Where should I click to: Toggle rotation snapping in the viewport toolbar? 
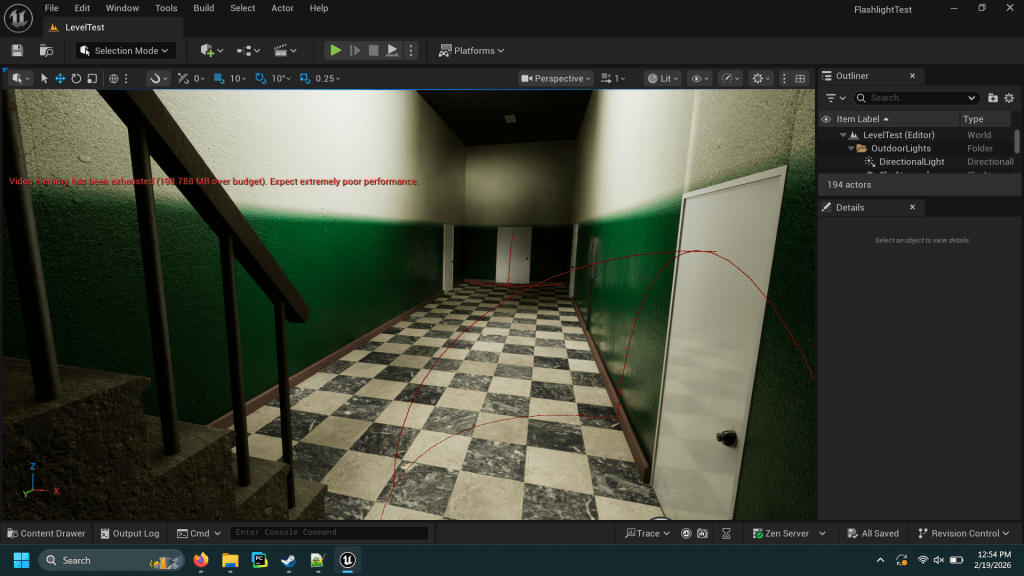261,78
